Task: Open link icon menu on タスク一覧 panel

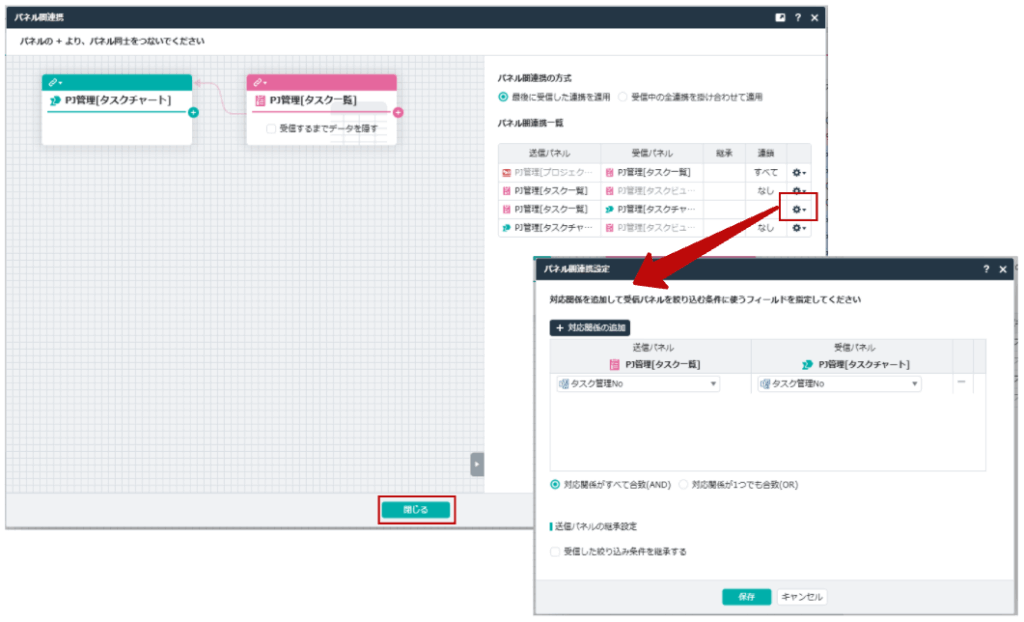Action: [259, 82]
